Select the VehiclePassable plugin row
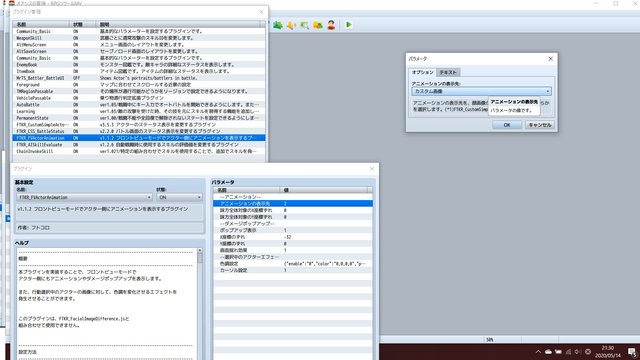This screenshot has height=360, width=640. pos(139,98)
